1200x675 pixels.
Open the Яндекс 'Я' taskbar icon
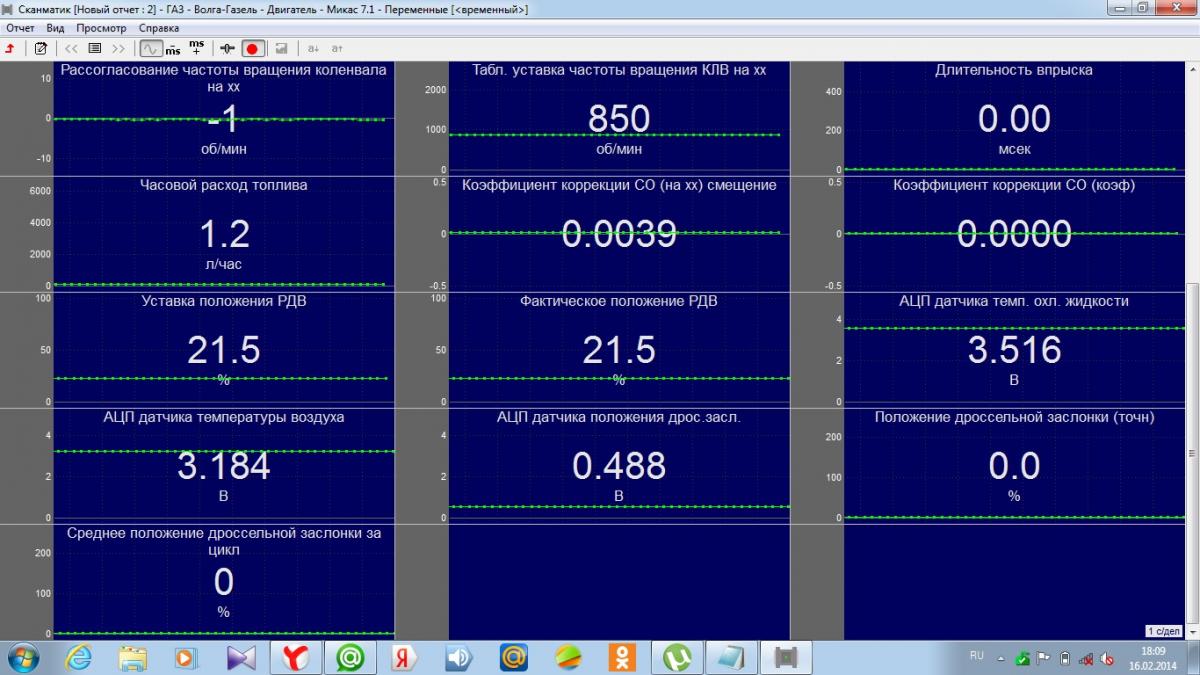404,657
